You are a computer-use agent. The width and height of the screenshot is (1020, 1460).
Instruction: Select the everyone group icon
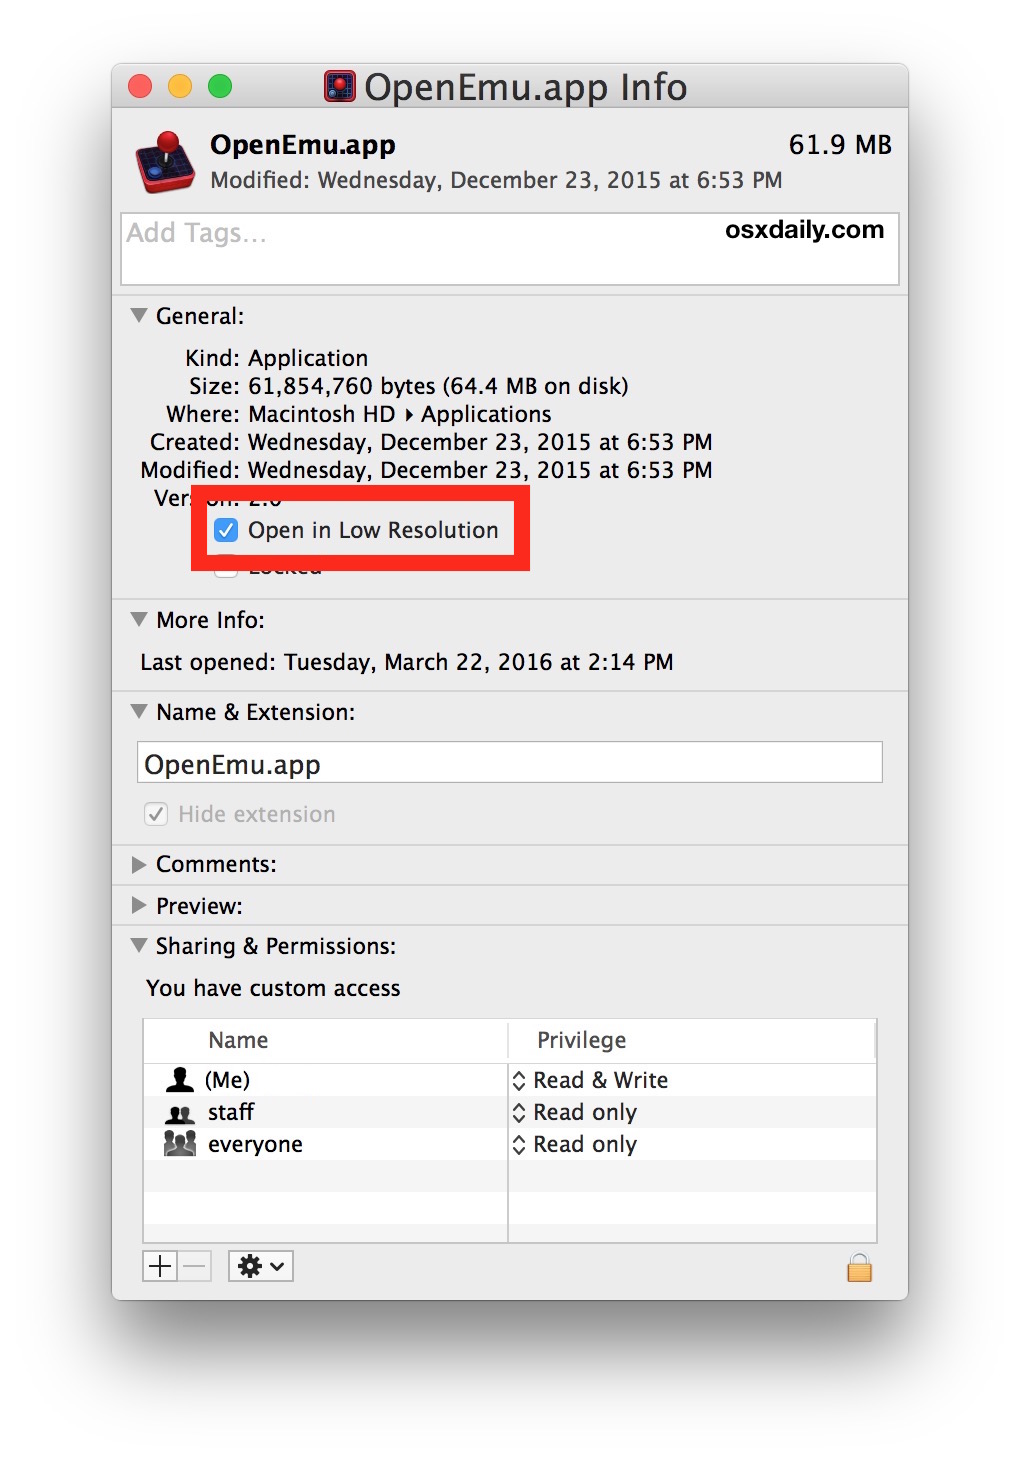pos(180,1144)
